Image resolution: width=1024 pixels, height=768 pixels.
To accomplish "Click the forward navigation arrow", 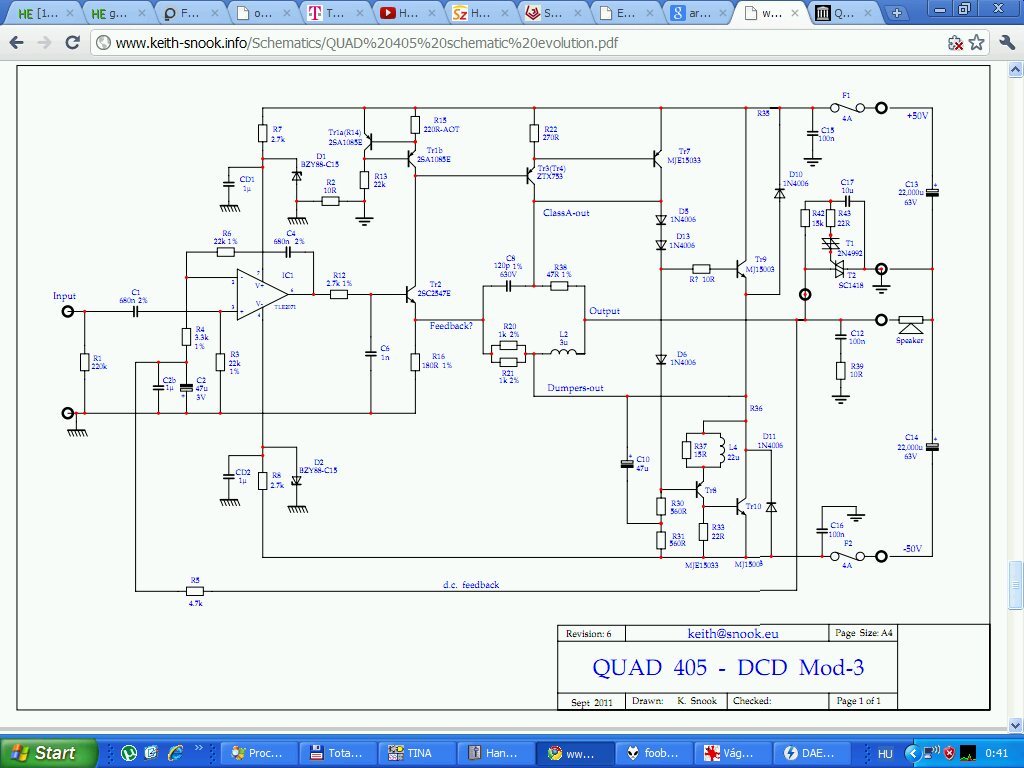I will tap(44, 43).
